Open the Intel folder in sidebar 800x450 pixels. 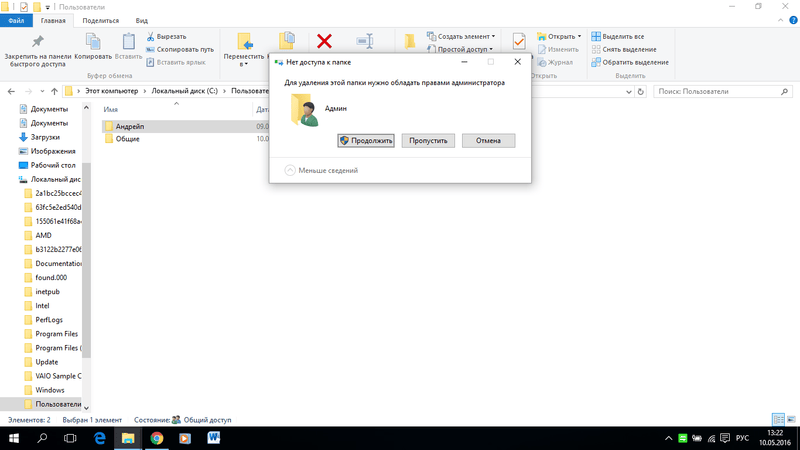[37, 306]
